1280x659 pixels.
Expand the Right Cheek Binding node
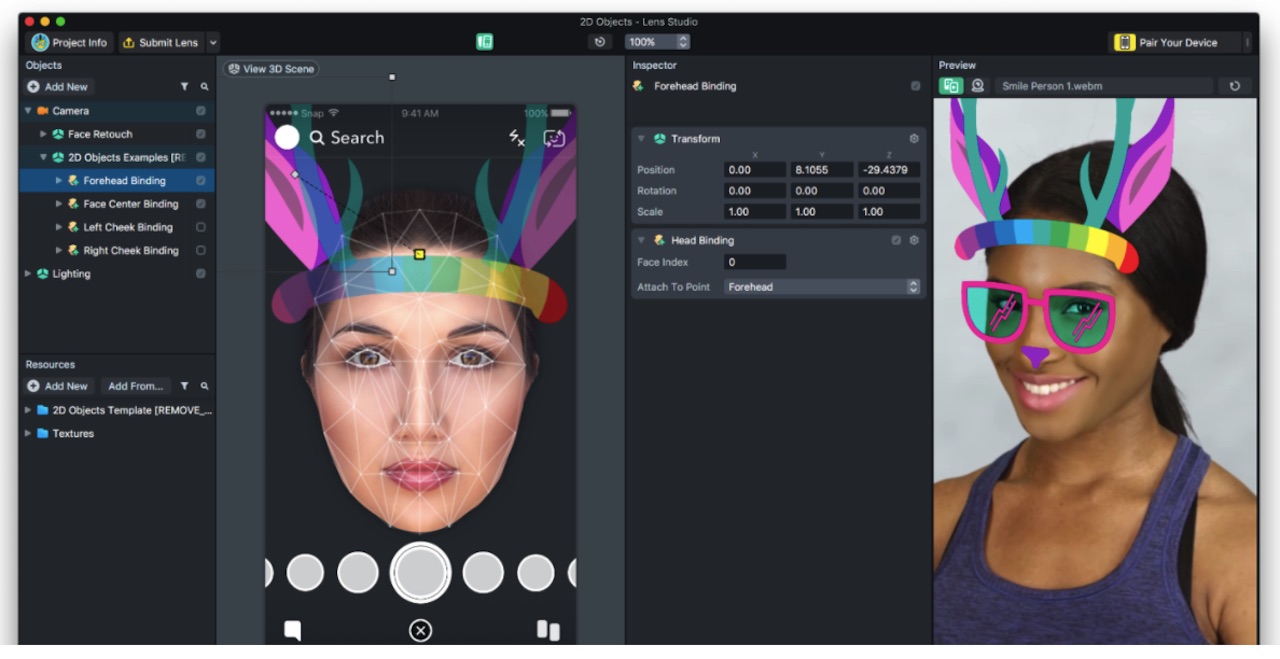click(58, 250)
